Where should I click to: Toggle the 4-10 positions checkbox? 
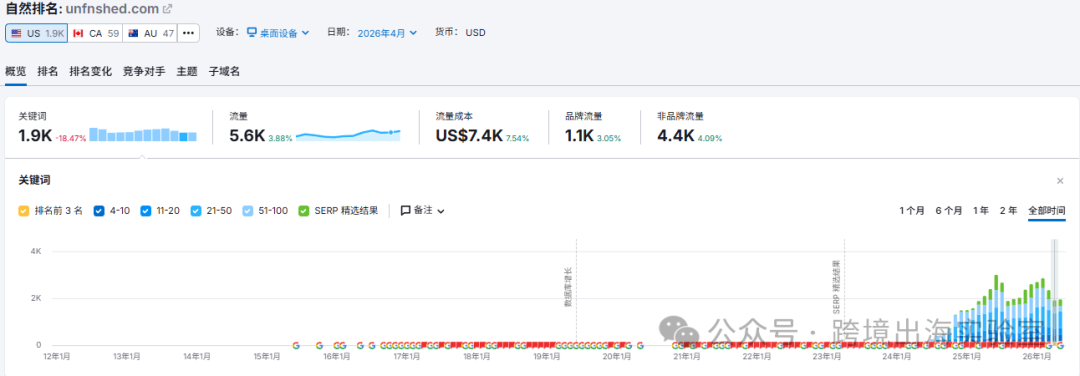98,211
